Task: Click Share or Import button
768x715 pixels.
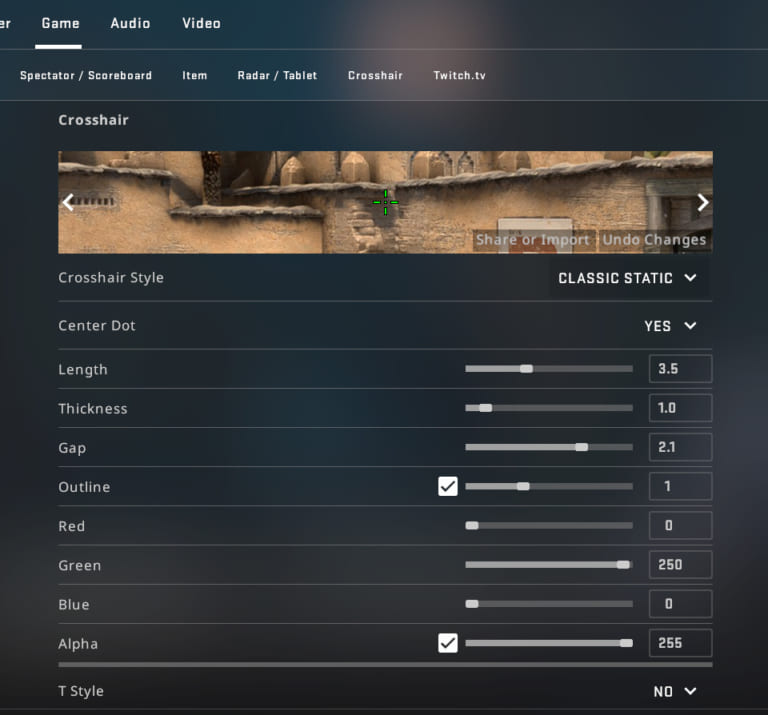Action: pos(533,240)
